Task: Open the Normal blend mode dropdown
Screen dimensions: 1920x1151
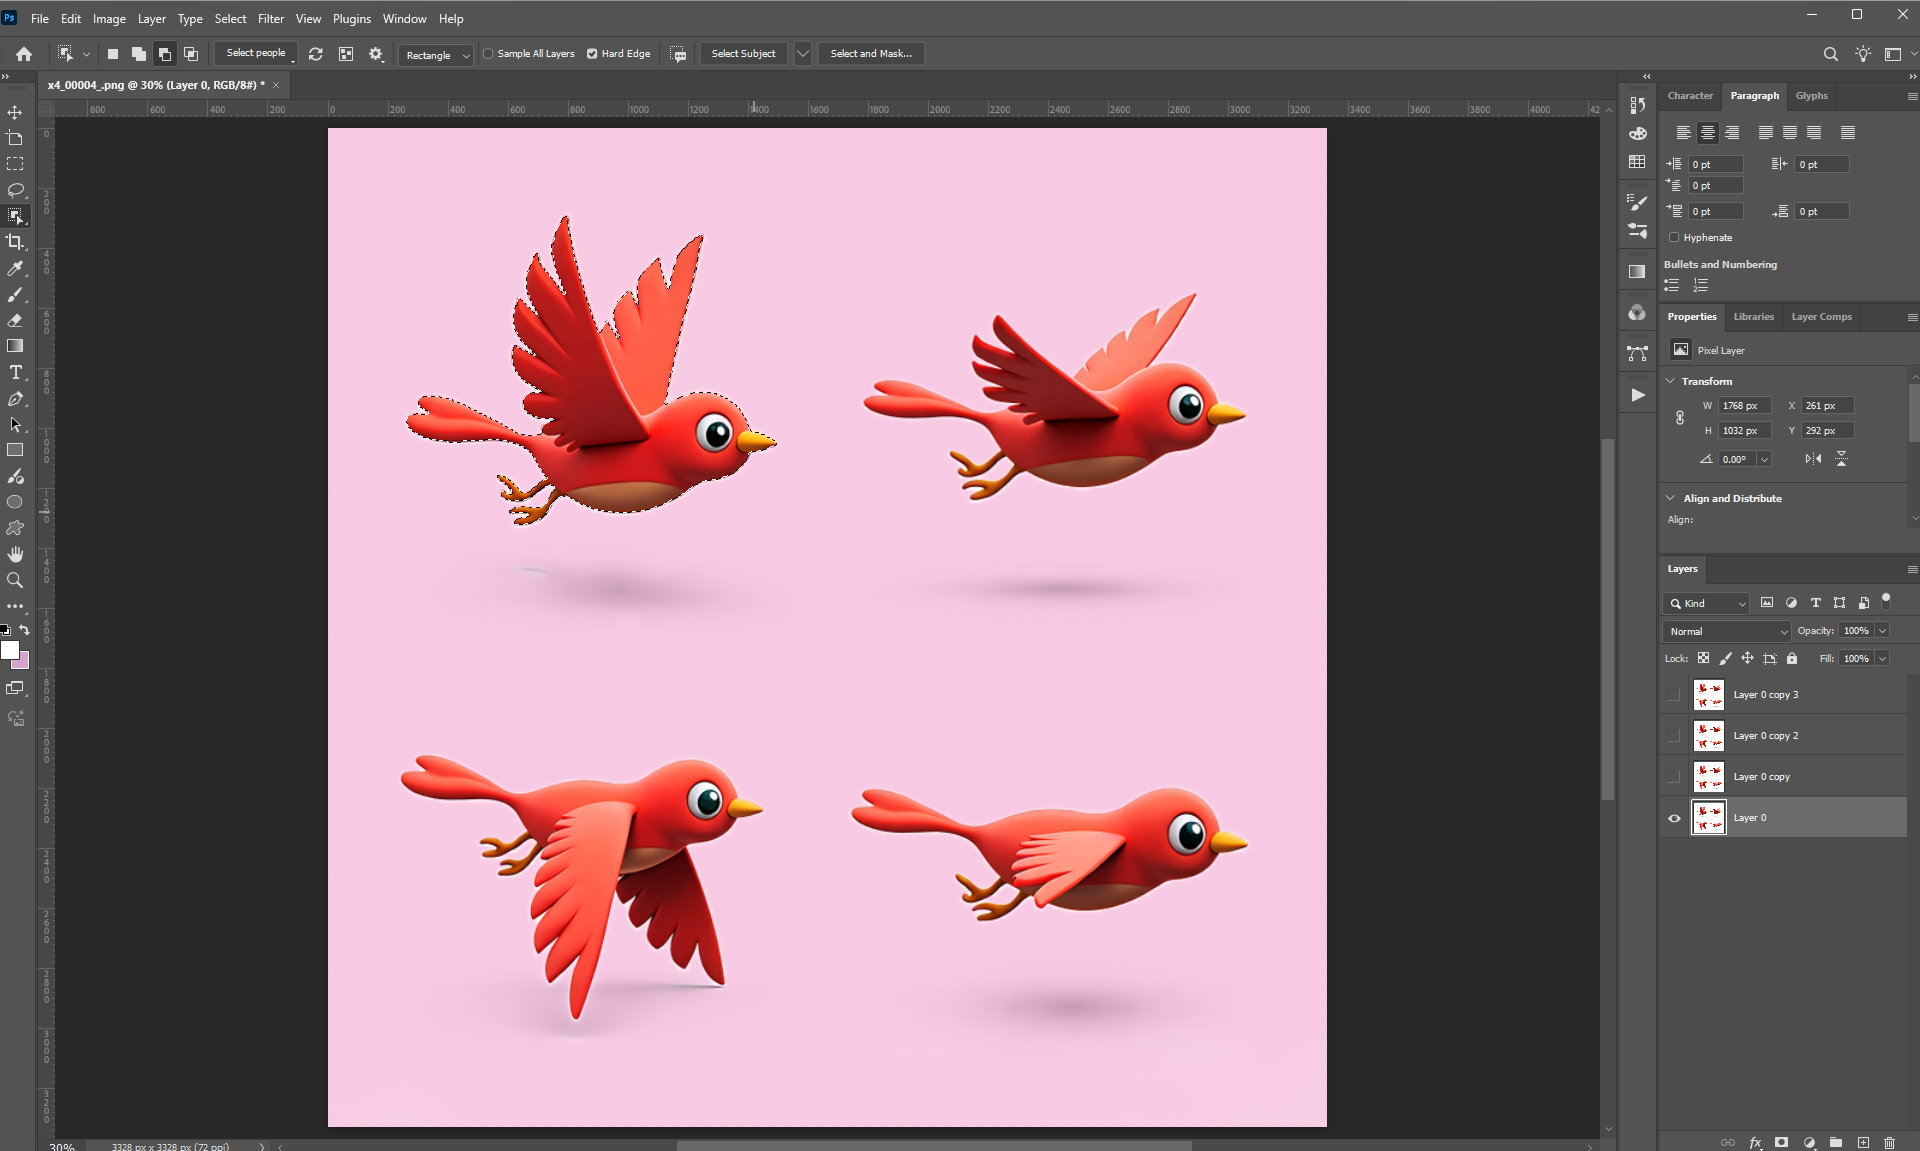Action: [x=1727, y=631]
